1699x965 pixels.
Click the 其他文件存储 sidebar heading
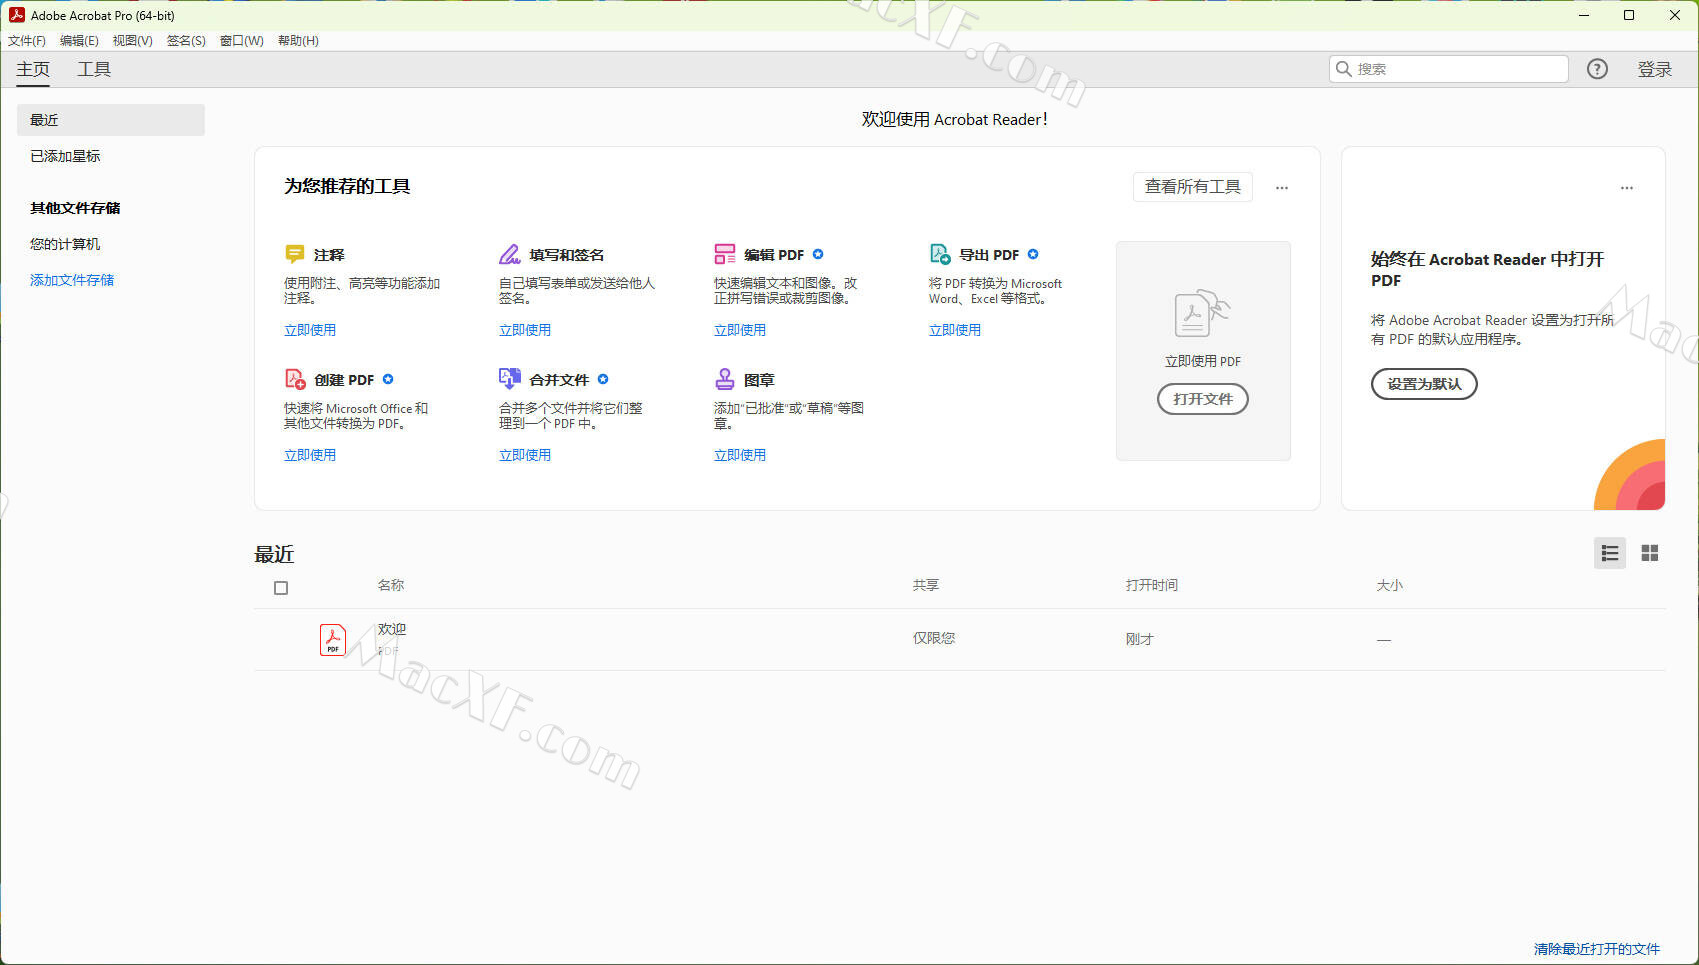pyautogui.click(x=75, y=208)
